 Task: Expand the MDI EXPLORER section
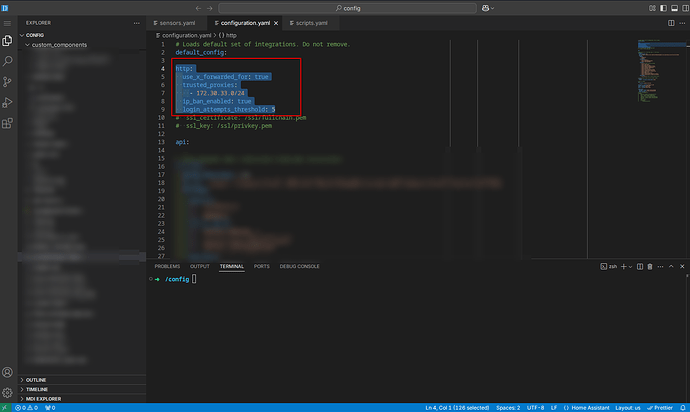[x=82, y=399]
